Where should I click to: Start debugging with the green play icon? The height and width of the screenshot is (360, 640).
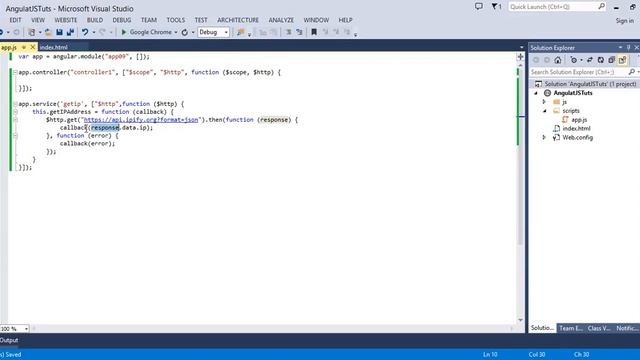pyautogui.click(x=124, y=32)
